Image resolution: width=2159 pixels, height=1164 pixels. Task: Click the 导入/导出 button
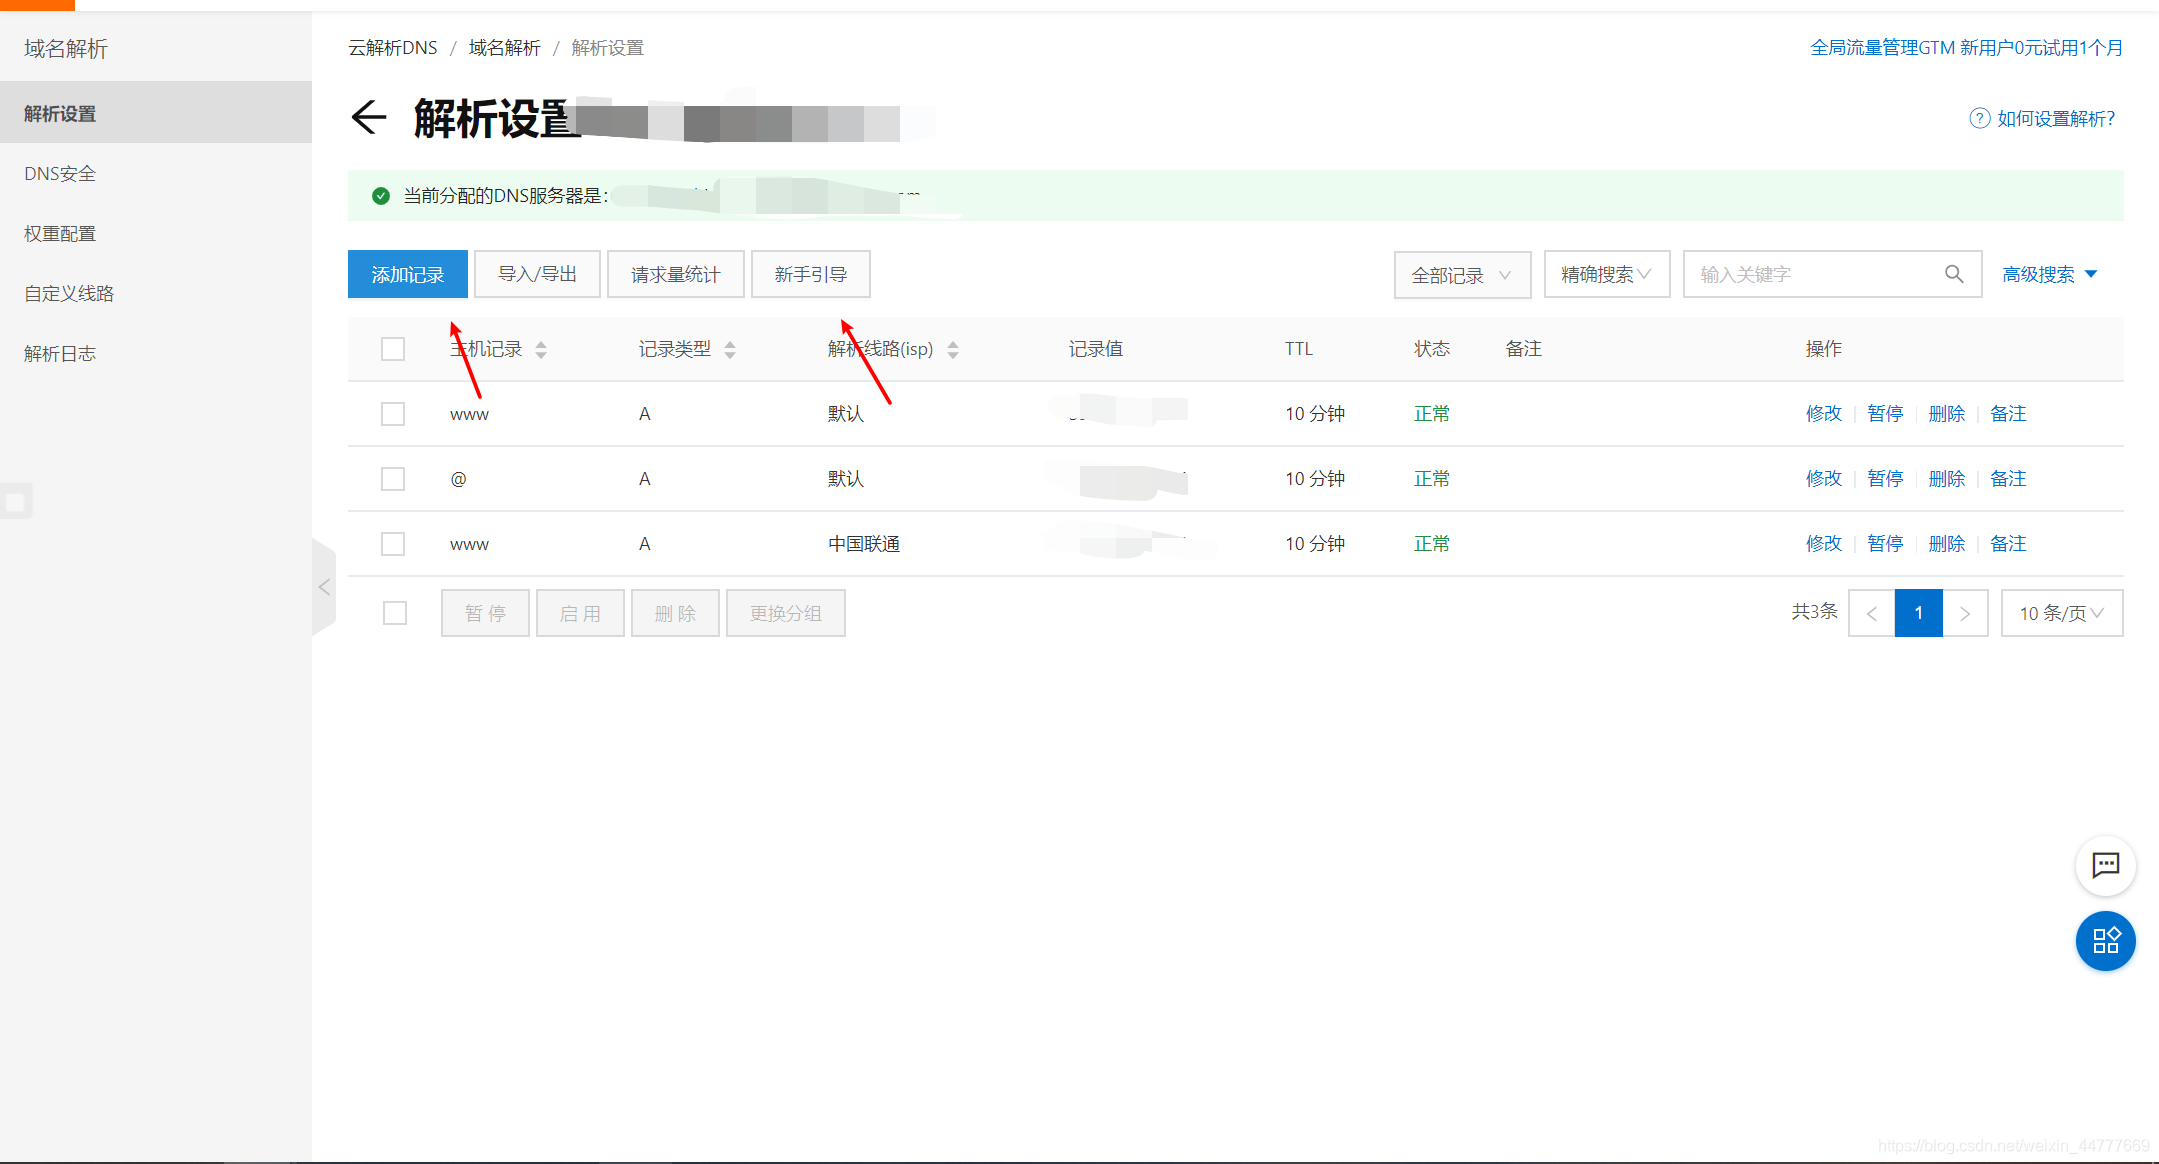click(537, 274)
